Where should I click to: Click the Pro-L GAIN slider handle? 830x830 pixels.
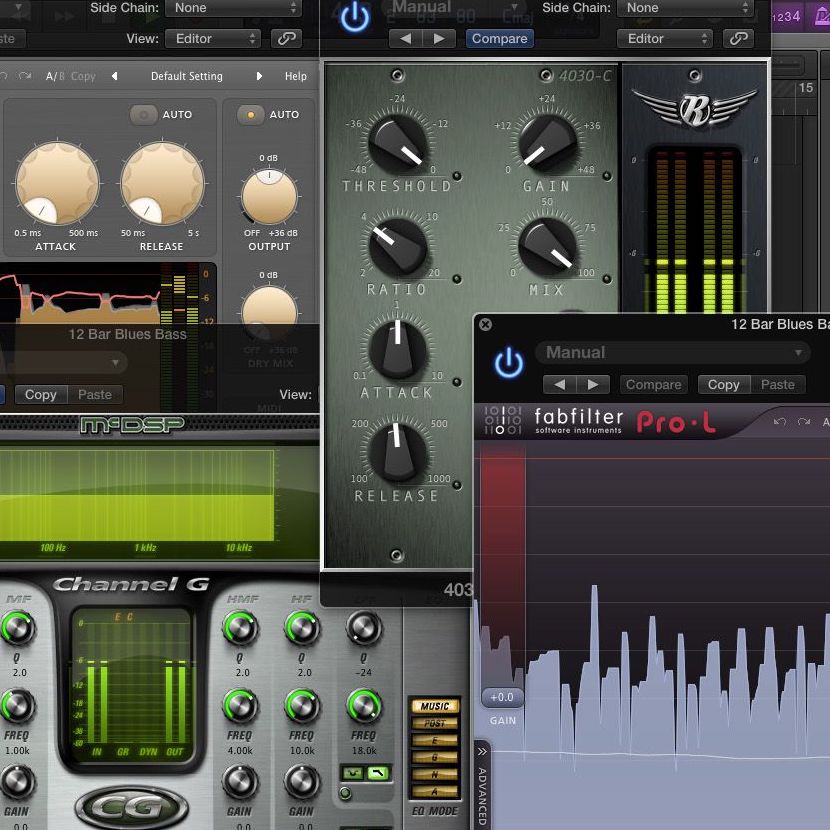click(x=502, y=697)
